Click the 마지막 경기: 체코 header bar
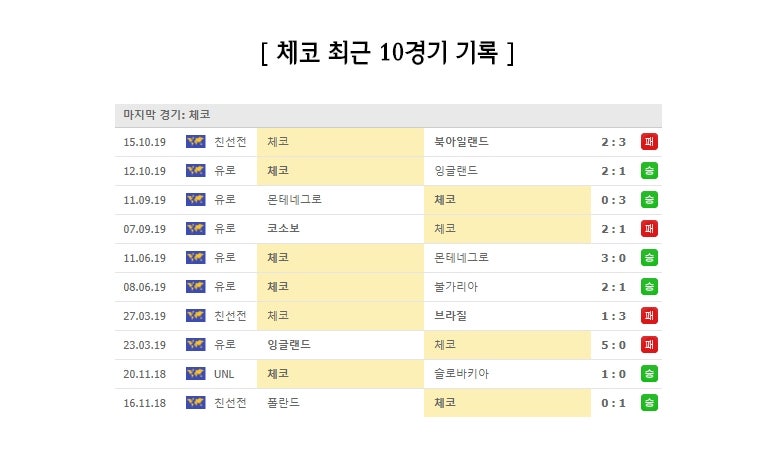This screenshot has height=452, width=769. click(x=387, y=115)
